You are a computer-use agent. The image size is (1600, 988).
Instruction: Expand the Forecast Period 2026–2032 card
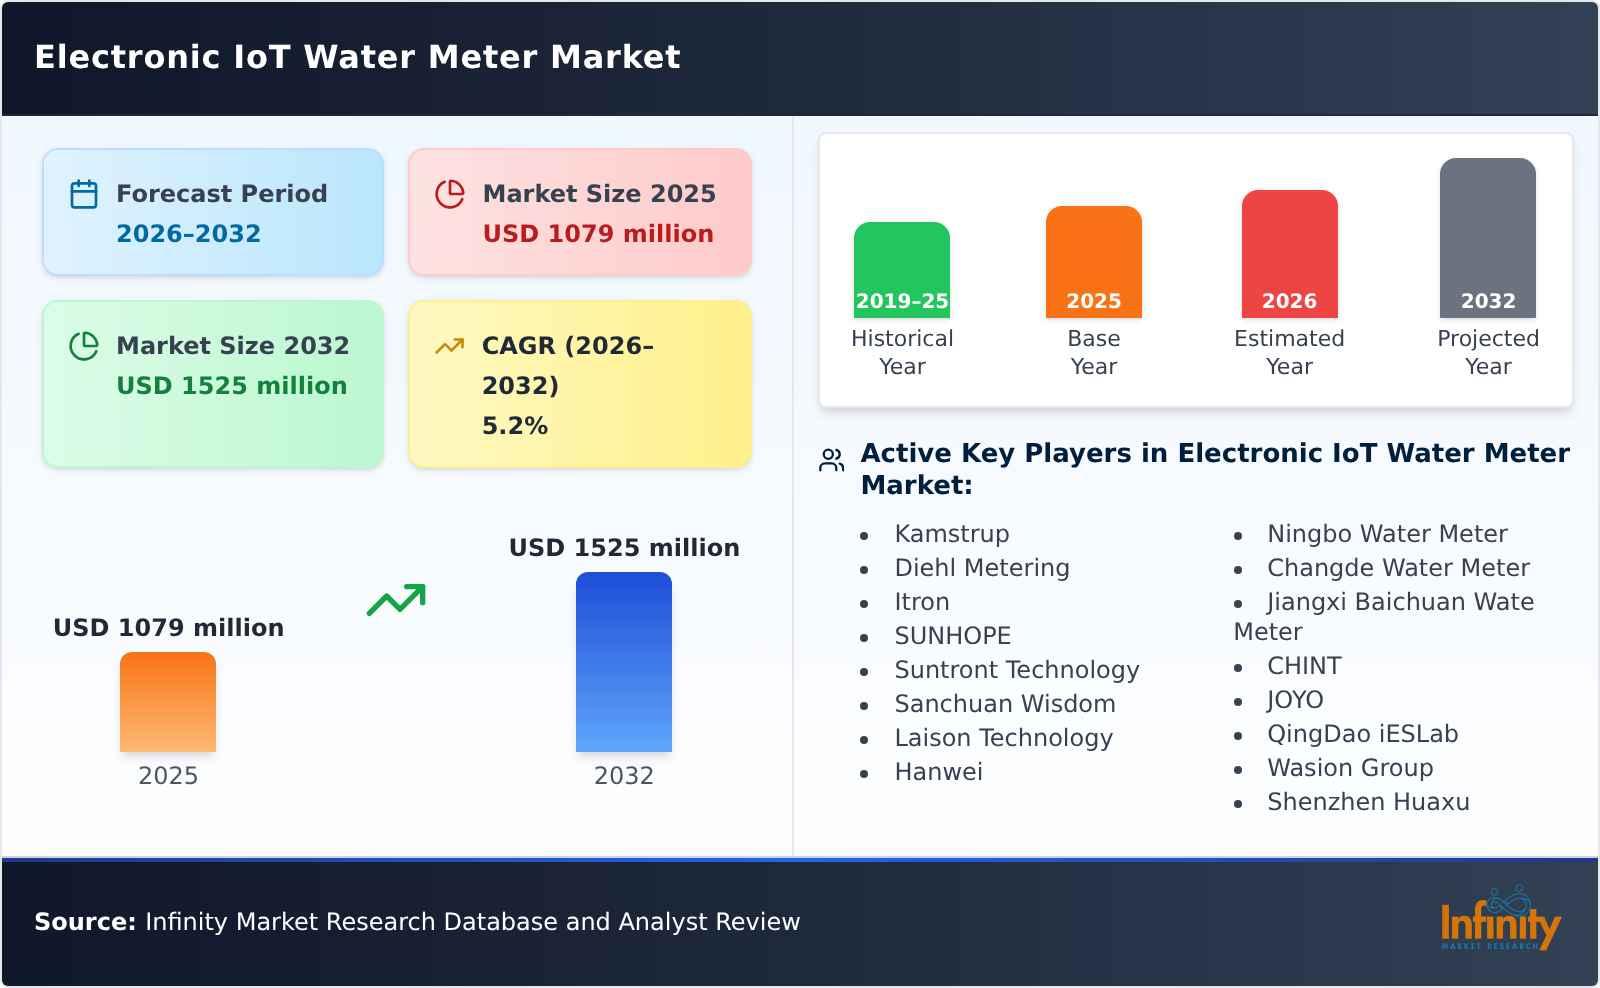tap(213, 212)
